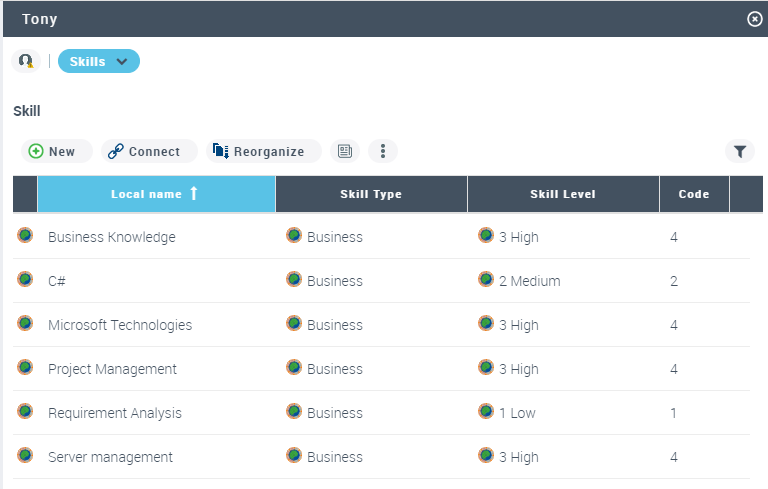768x489 pixels.
Task: Close the Tony panel
Action: (754, 19)
